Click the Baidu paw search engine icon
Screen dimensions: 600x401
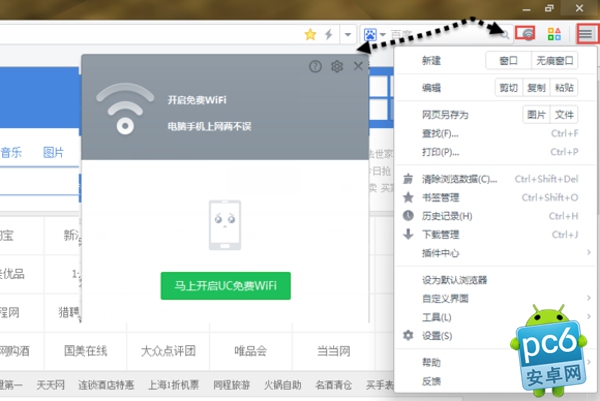coord(371,34)
